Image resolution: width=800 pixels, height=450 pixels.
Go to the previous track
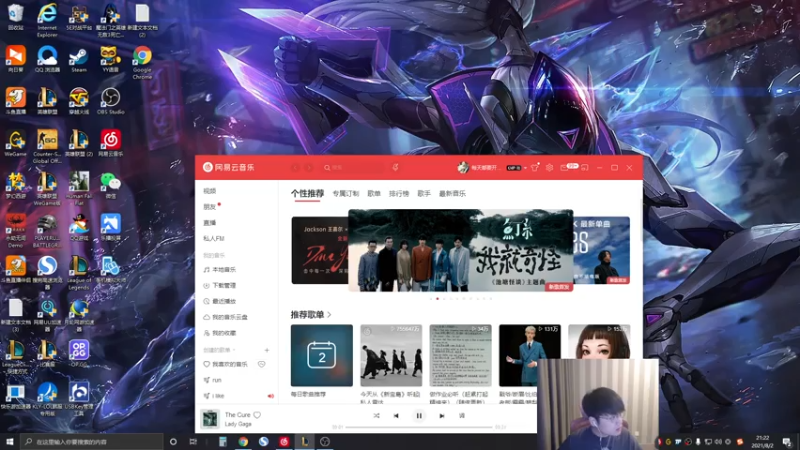[396, 416]
